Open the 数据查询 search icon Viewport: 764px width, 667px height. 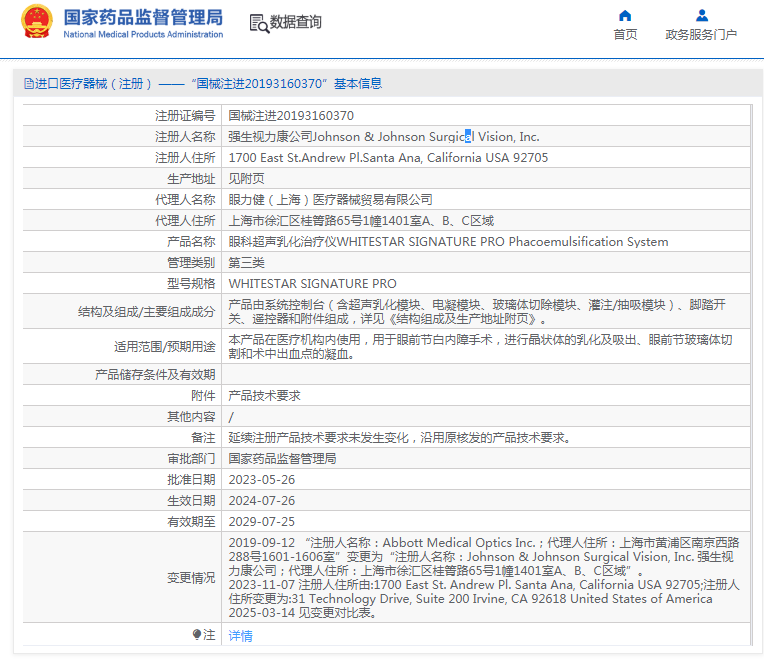[x=259, y=23]
